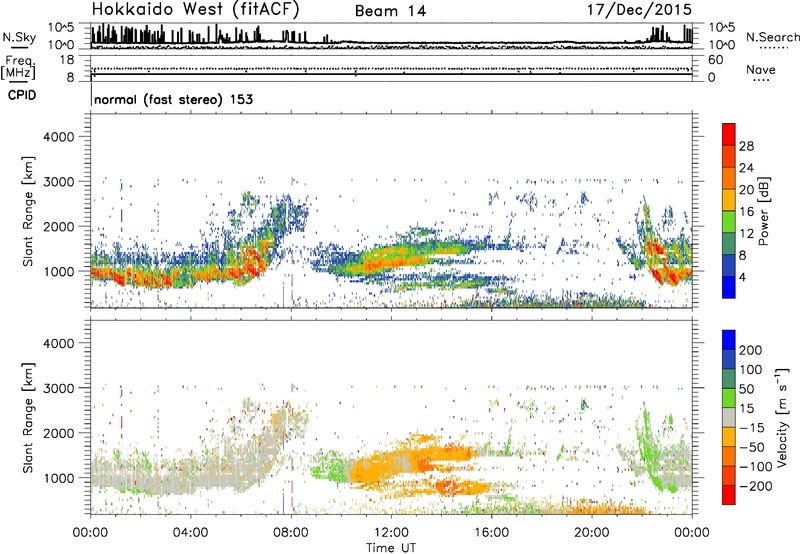Click the date '17/Dec/2015'

[x=639, y=10]
